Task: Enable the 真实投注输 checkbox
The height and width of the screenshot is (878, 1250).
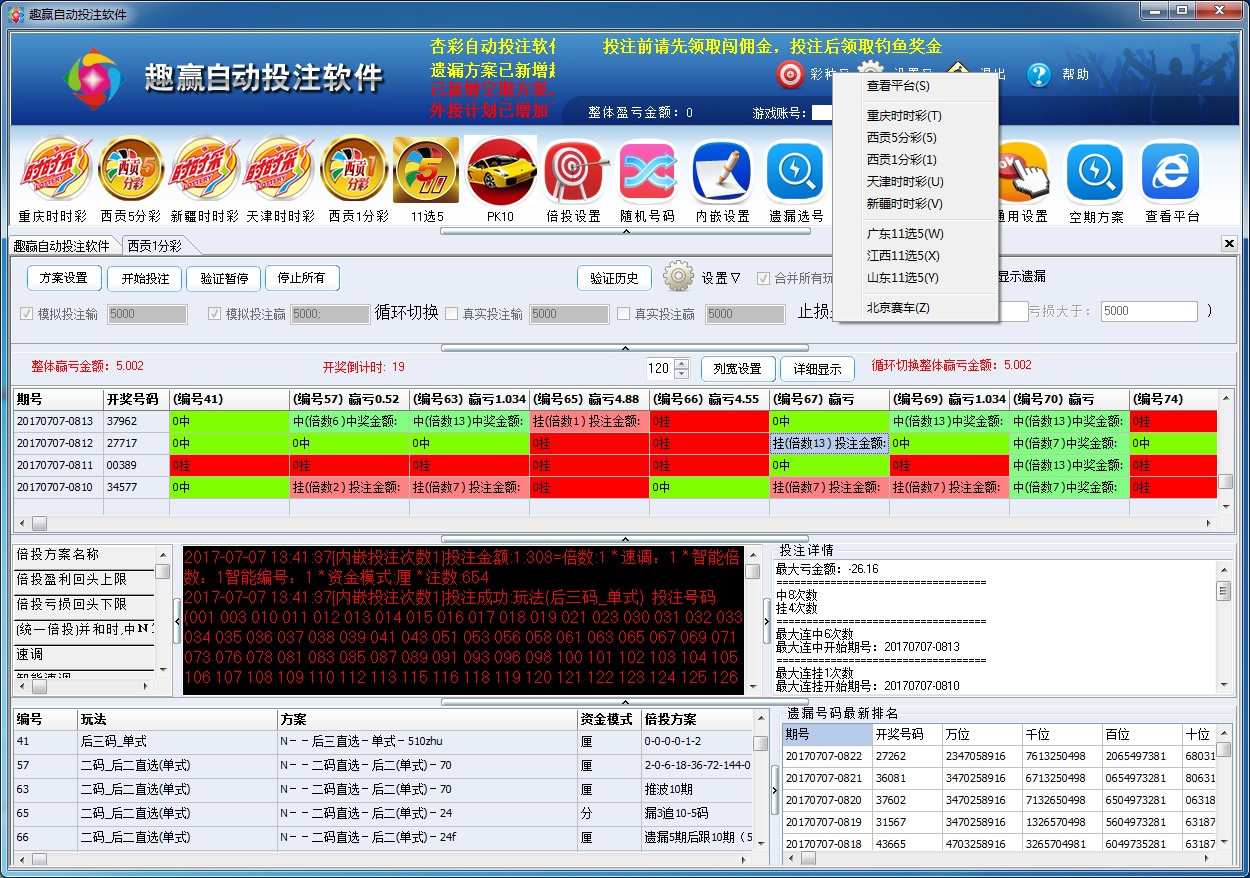Action: [x=452, y=312]
